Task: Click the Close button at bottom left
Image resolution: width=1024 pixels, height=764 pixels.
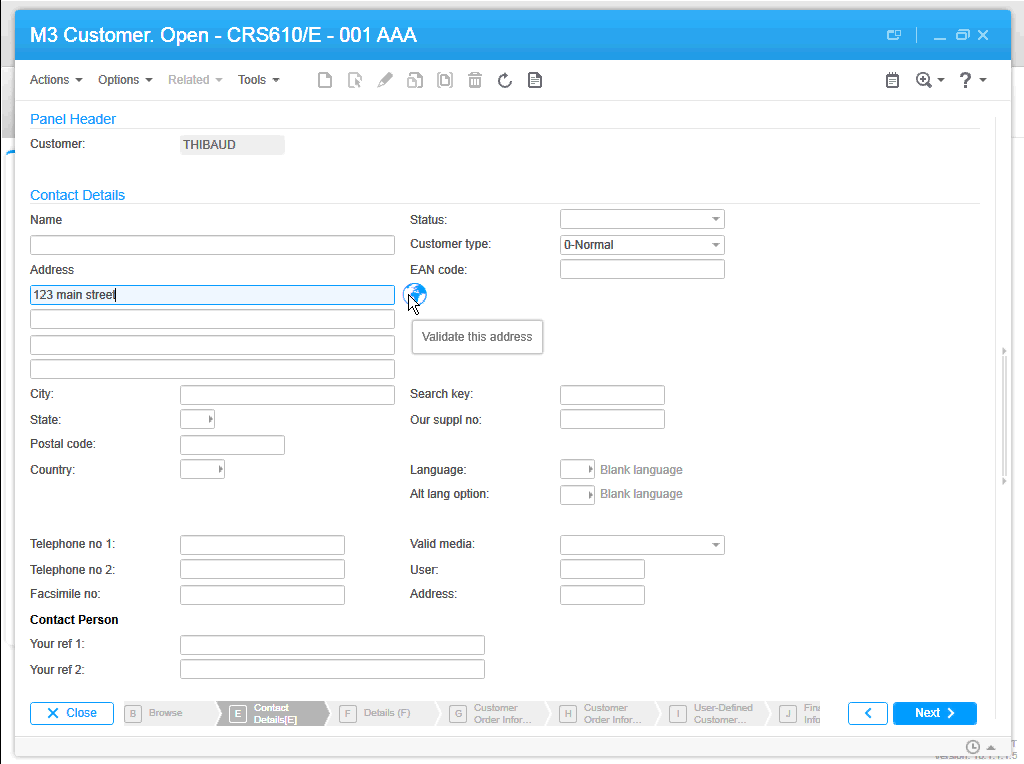Action: coord(72,713)
